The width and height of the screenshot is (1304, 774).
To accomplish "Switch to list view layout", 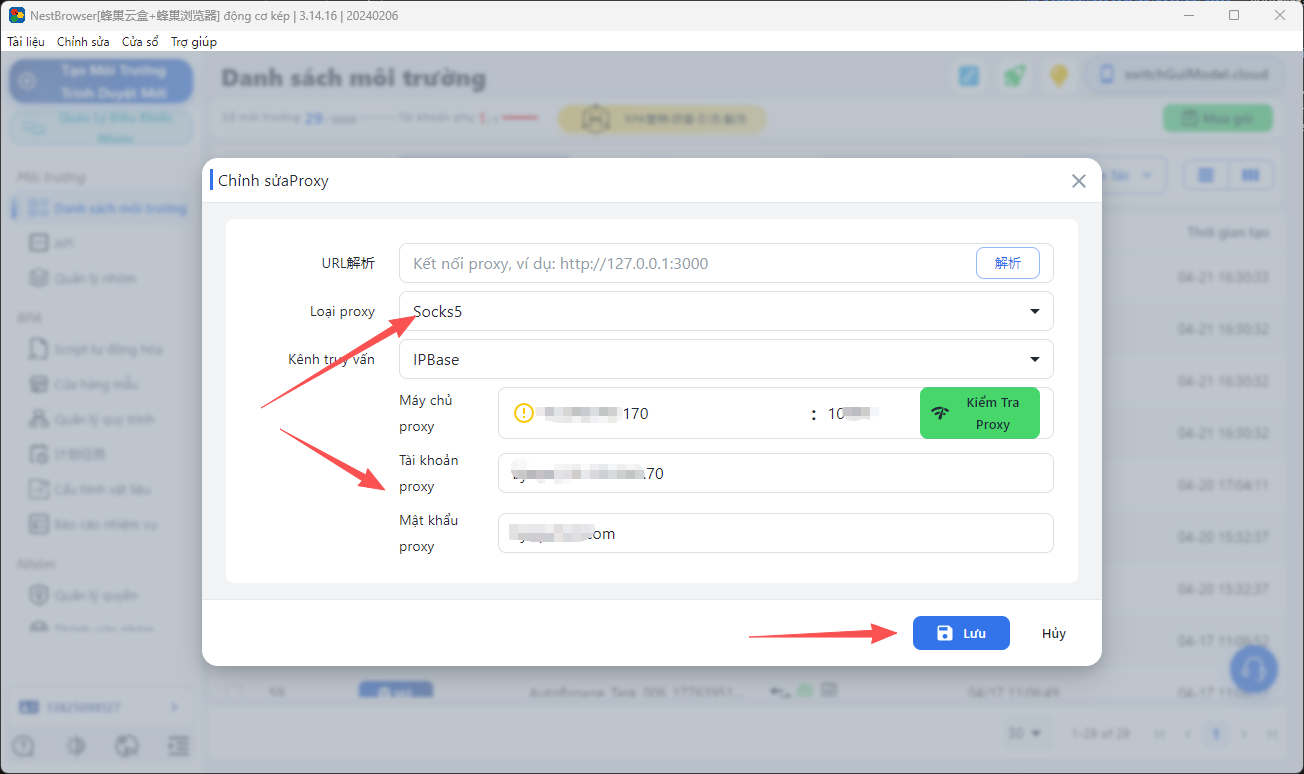I will (x=1204, y=174).
